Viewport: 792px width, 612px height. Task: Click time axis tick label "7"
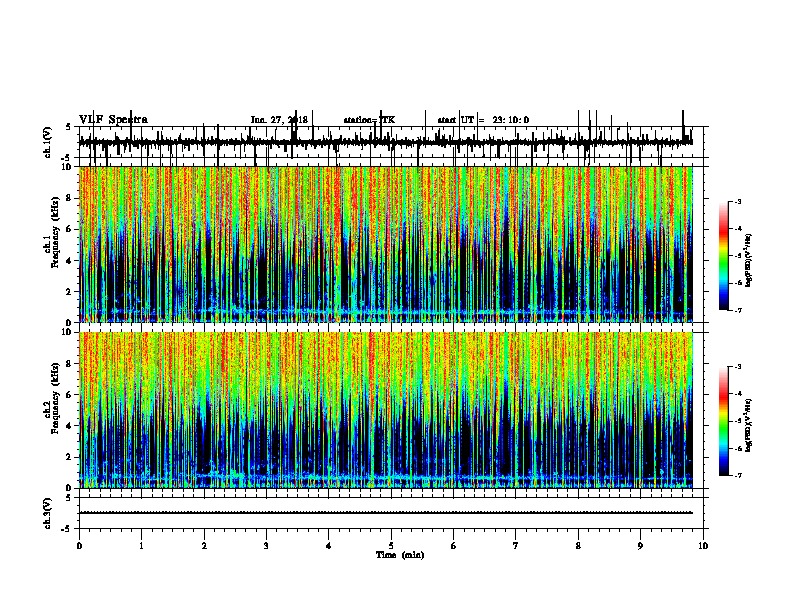(x=516, y=546)
